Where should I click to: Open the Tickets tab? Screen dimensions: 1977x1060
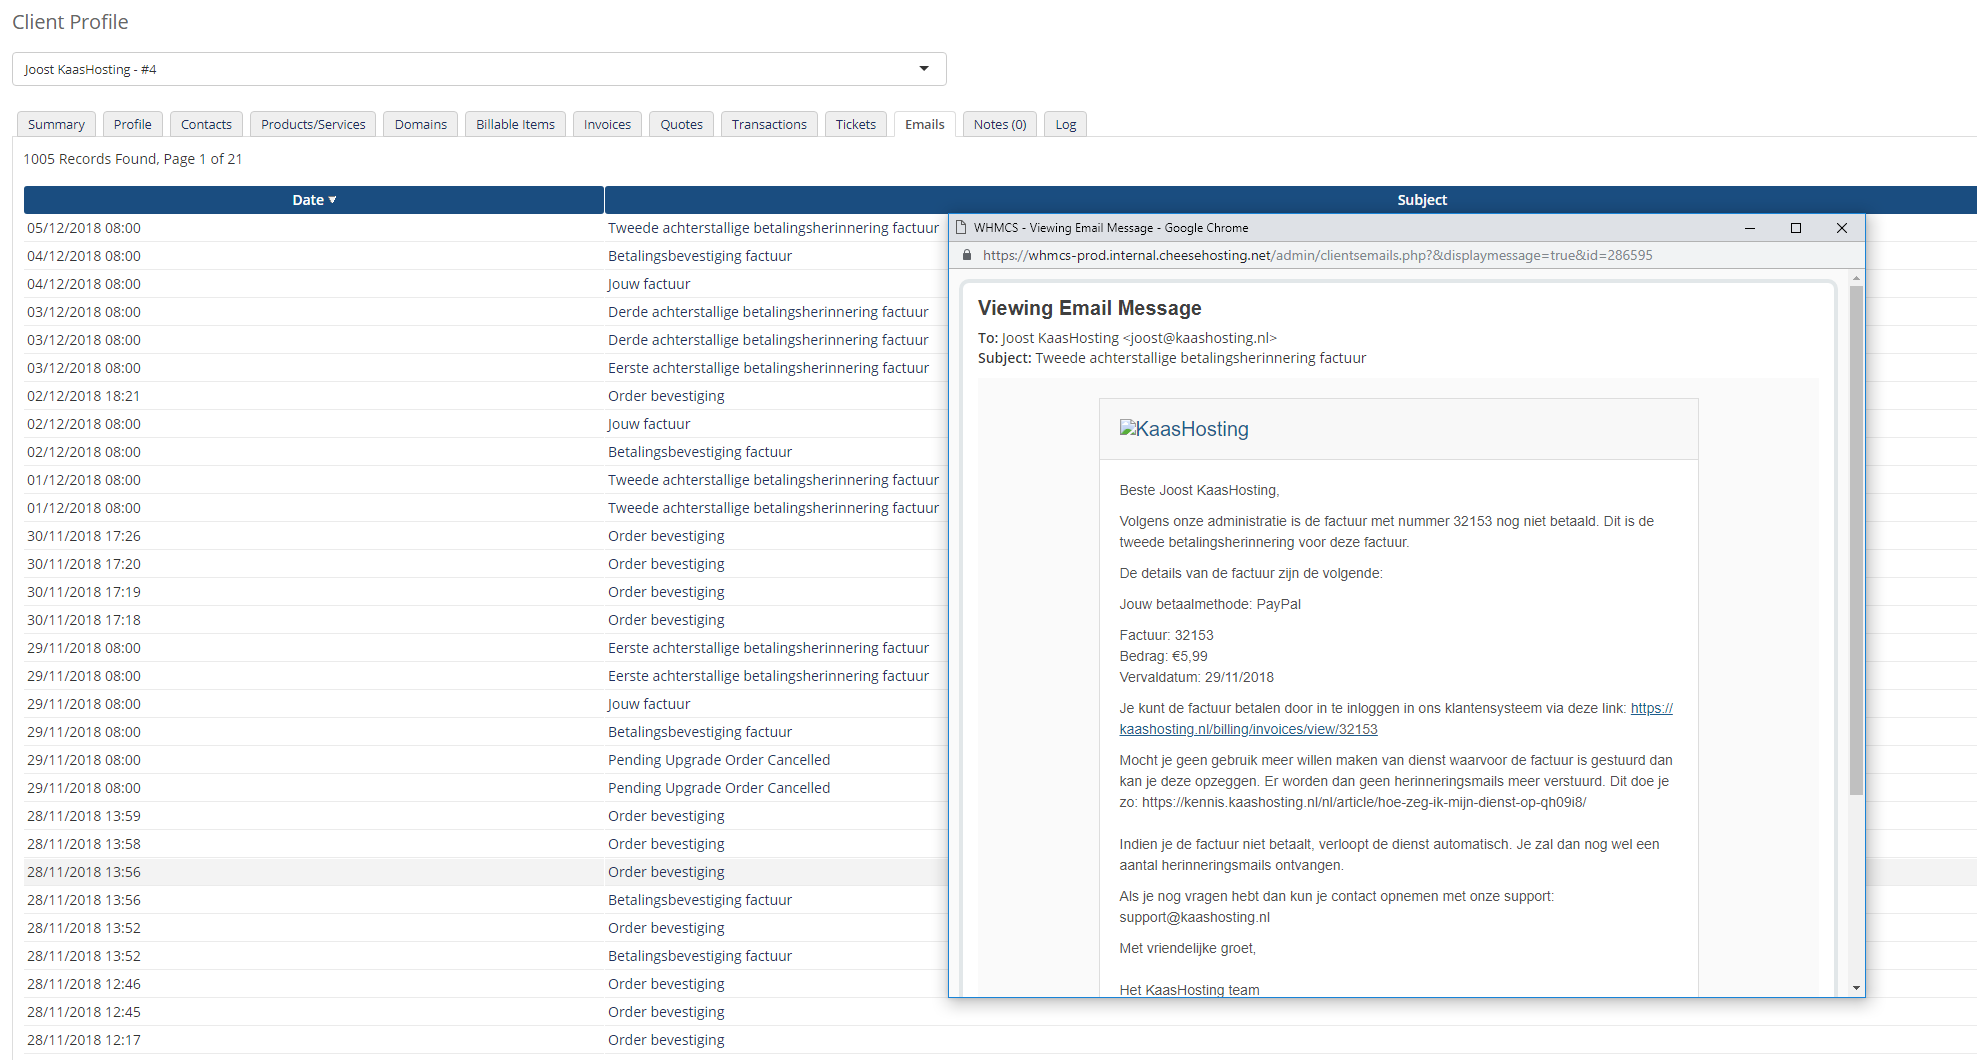point(855,124)
